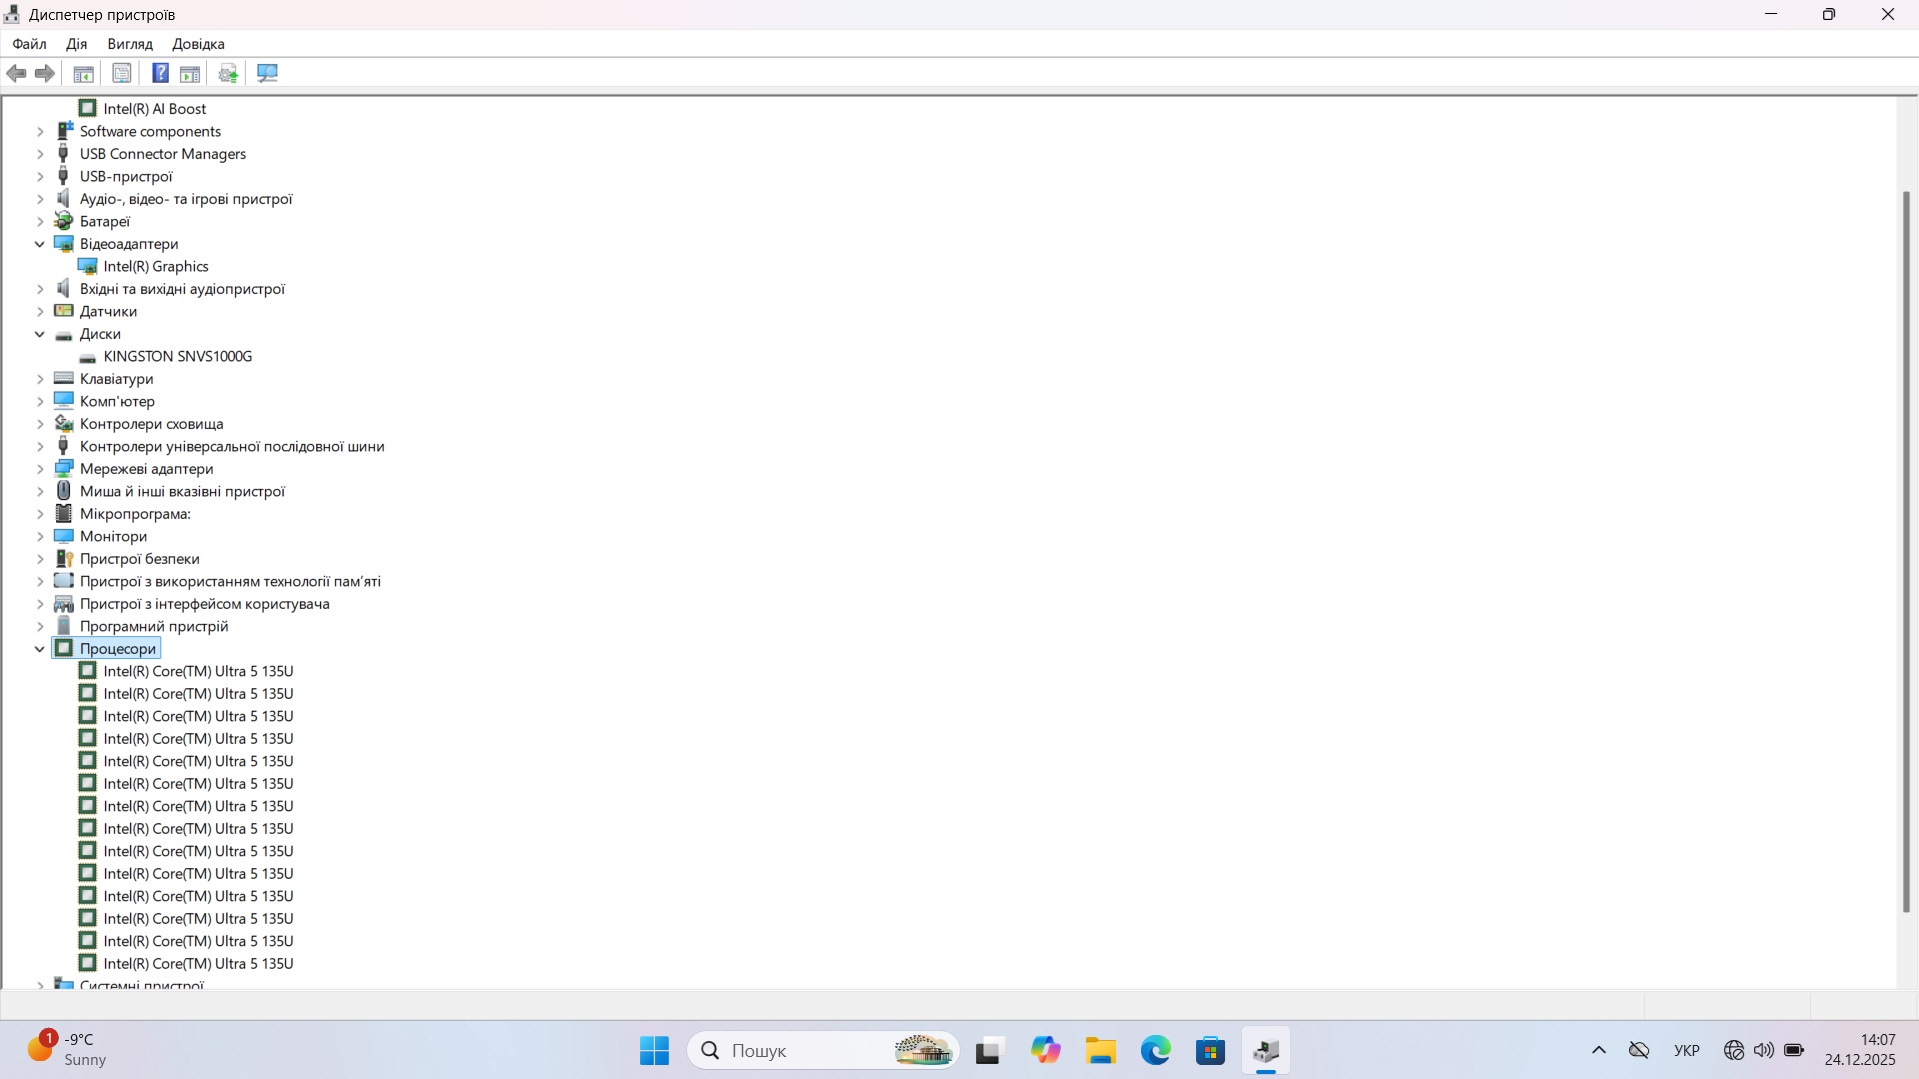The height and width of the screenshot is (1079, 1919).
Task: Open Properties from the toolbar icon
Action: 122,73
